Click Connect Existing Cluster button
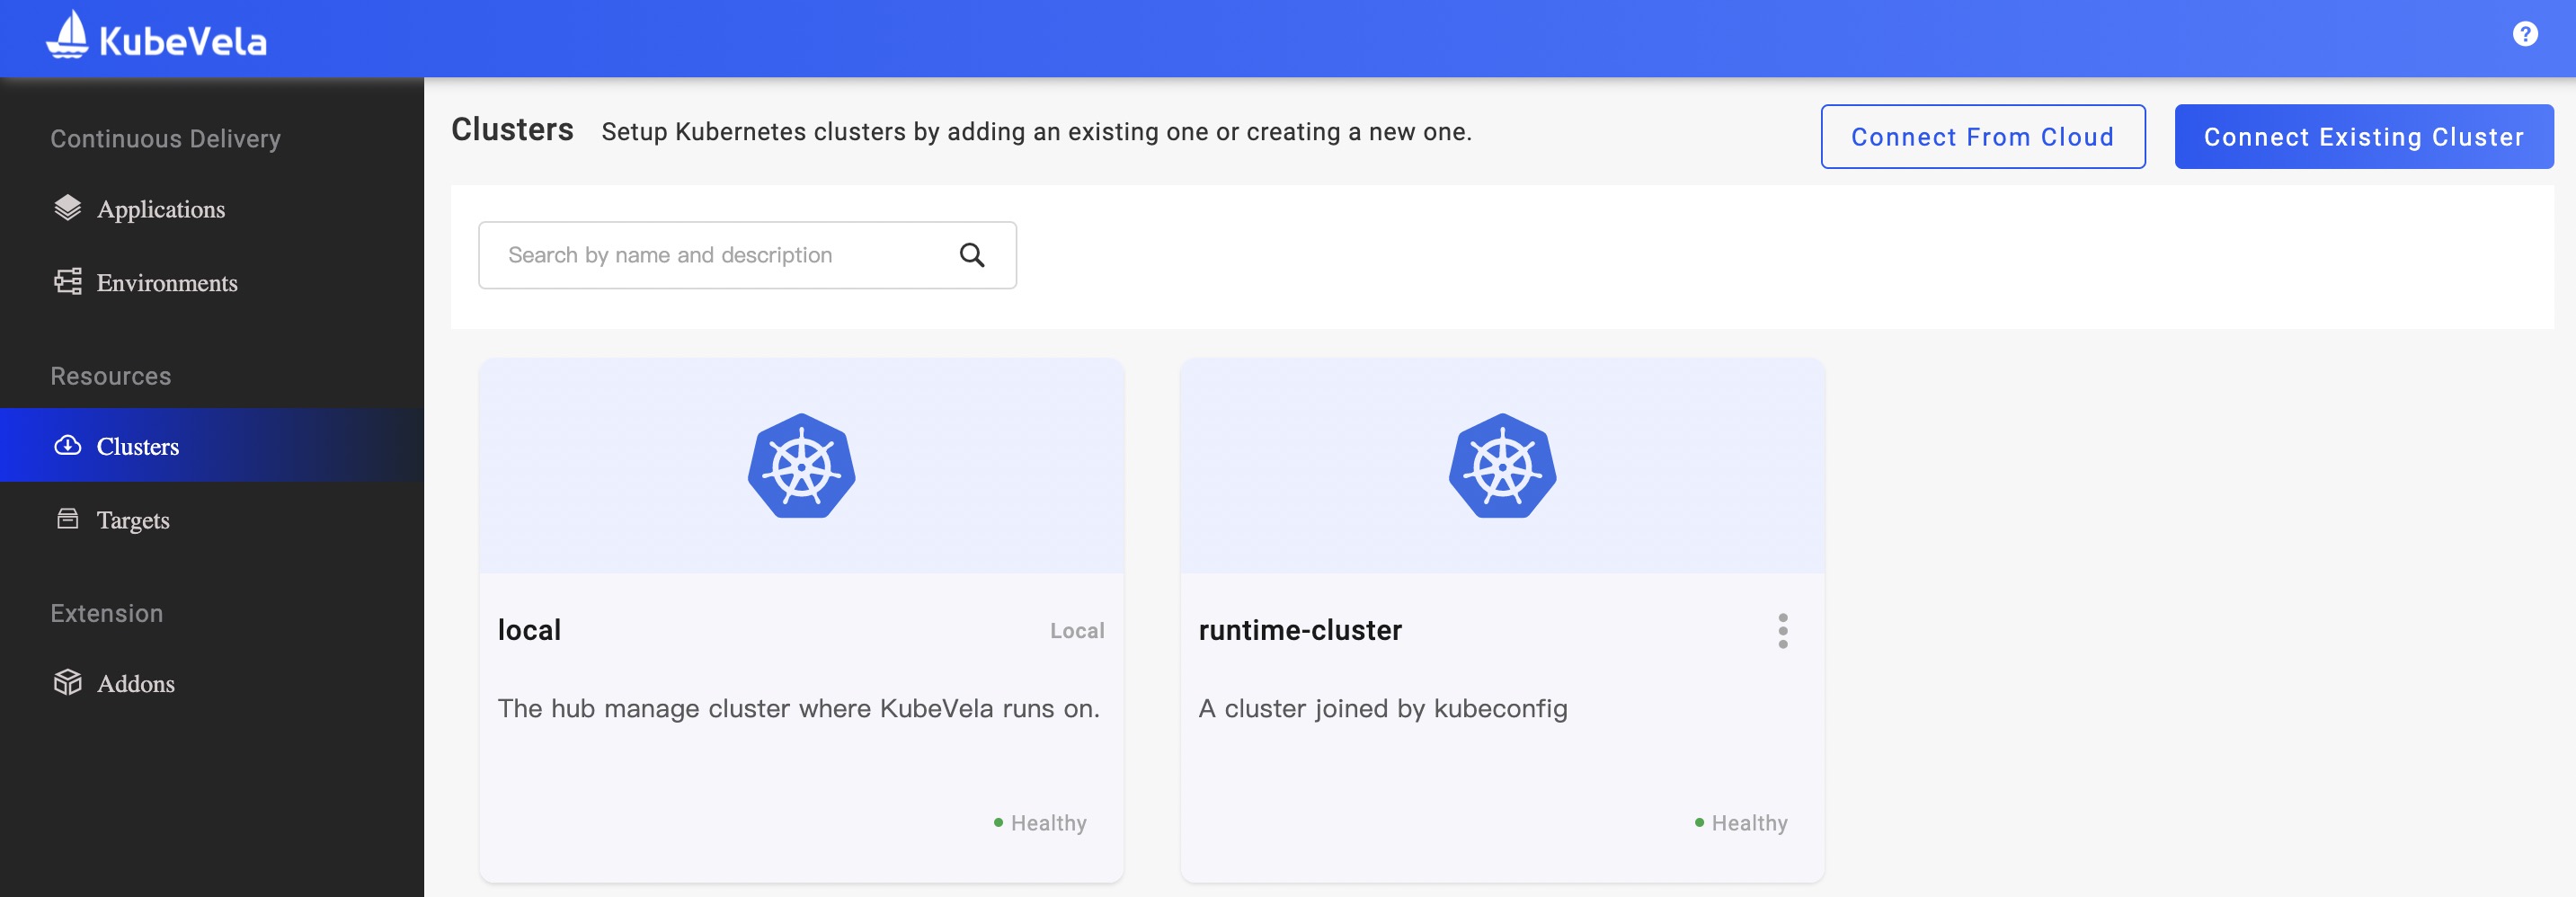 [2363, 137]
